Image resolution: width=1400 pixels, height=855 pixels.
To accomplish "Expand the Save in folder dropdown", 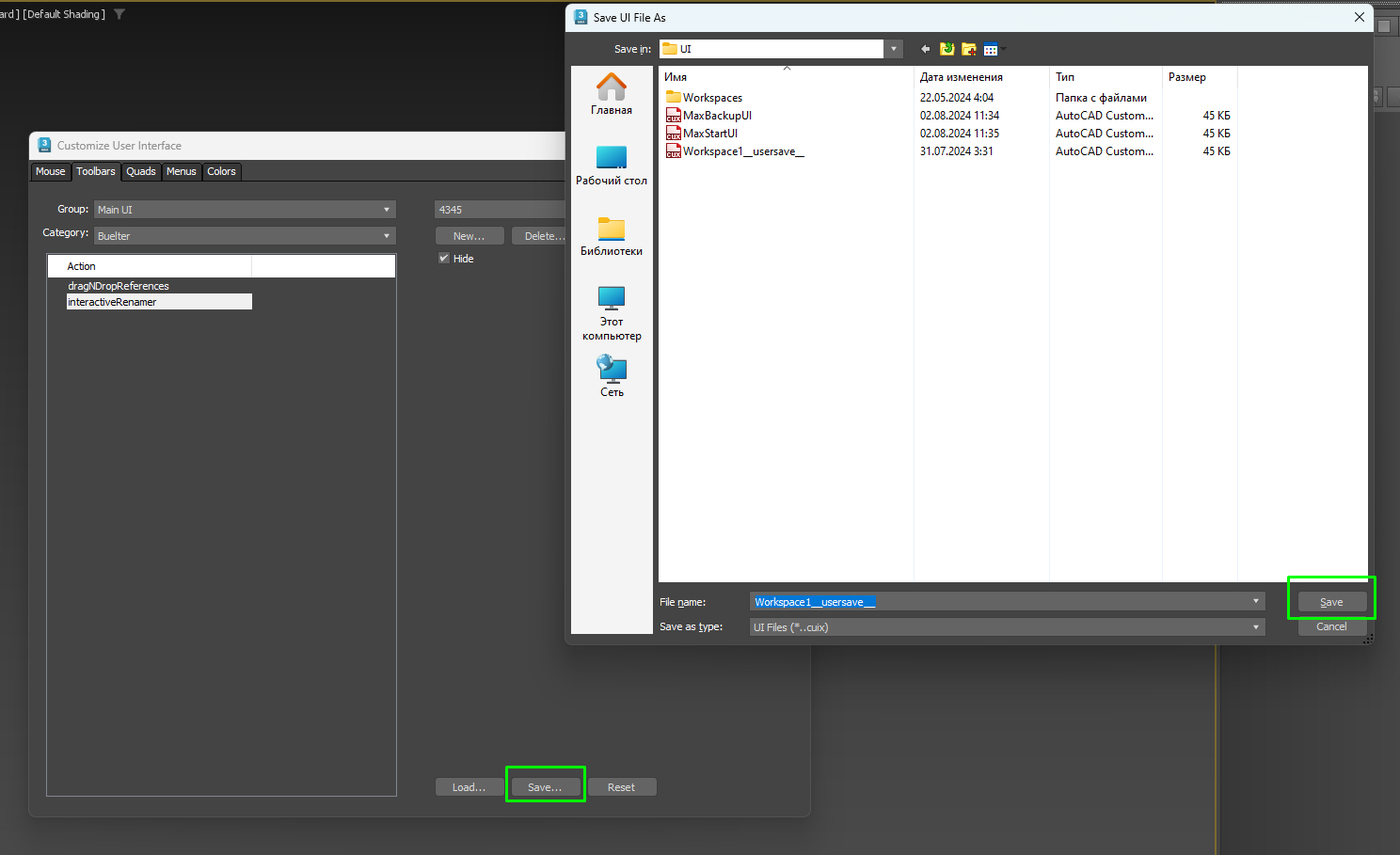I will click(893, 48).
